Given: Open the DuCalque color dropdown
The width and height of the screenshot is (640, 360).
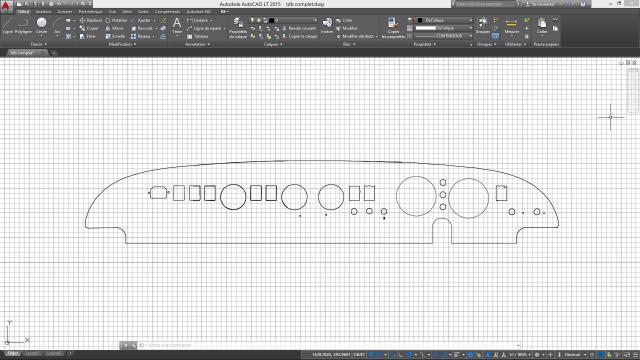Looking at the screenshot, I should [x=444, y=20].
